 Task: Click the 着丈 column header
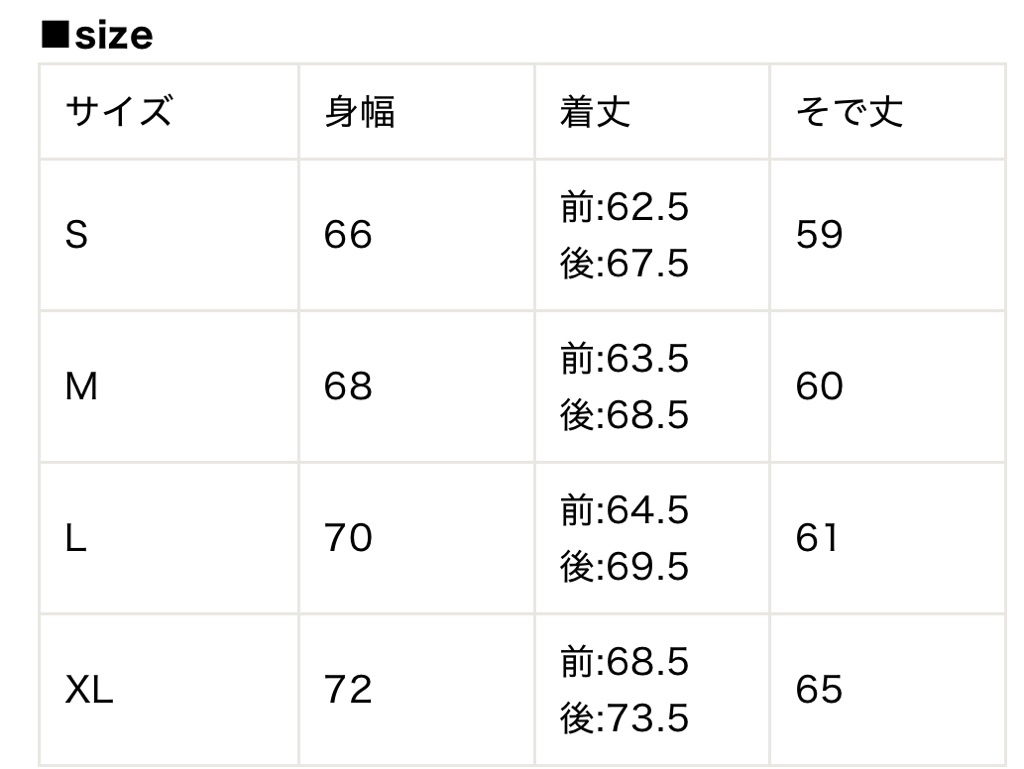pyautogui.click(x=595, y=113)
